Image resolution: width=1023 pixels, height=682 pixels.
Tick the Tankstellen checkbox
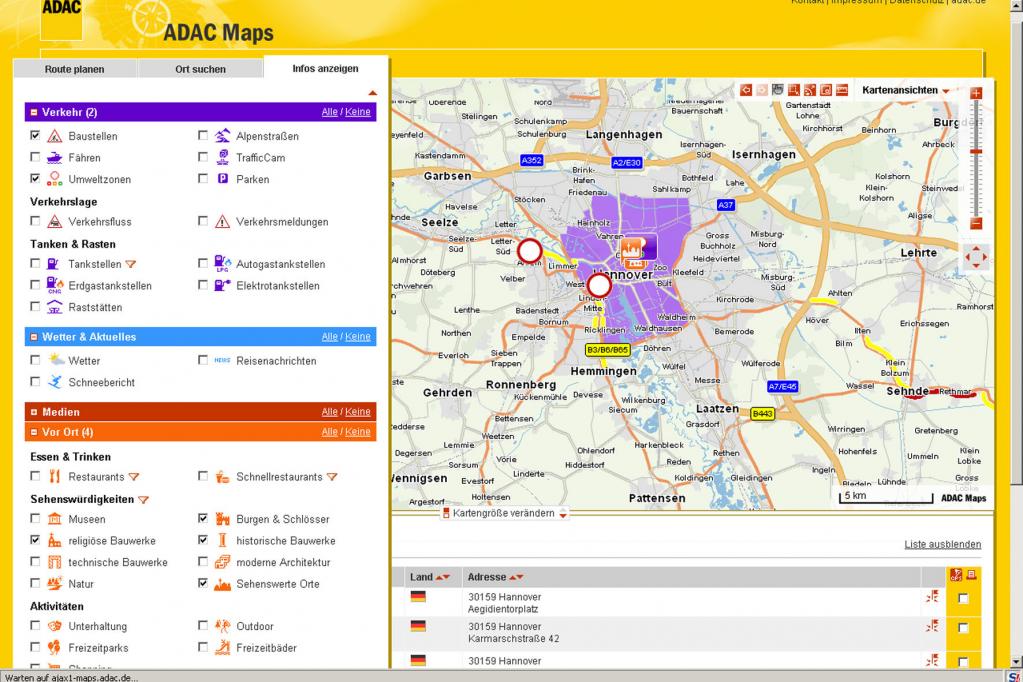coord(35,263)
